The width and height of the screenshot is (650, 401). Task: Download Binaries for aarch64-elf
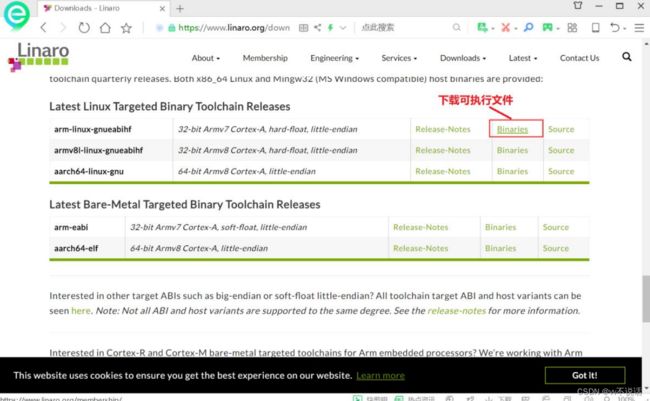(x=500, y=248)
